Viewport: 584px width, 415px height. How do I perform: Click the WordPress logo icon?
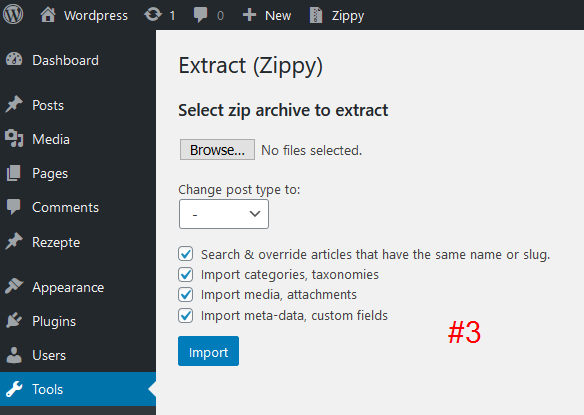click(x=13, y=15)
